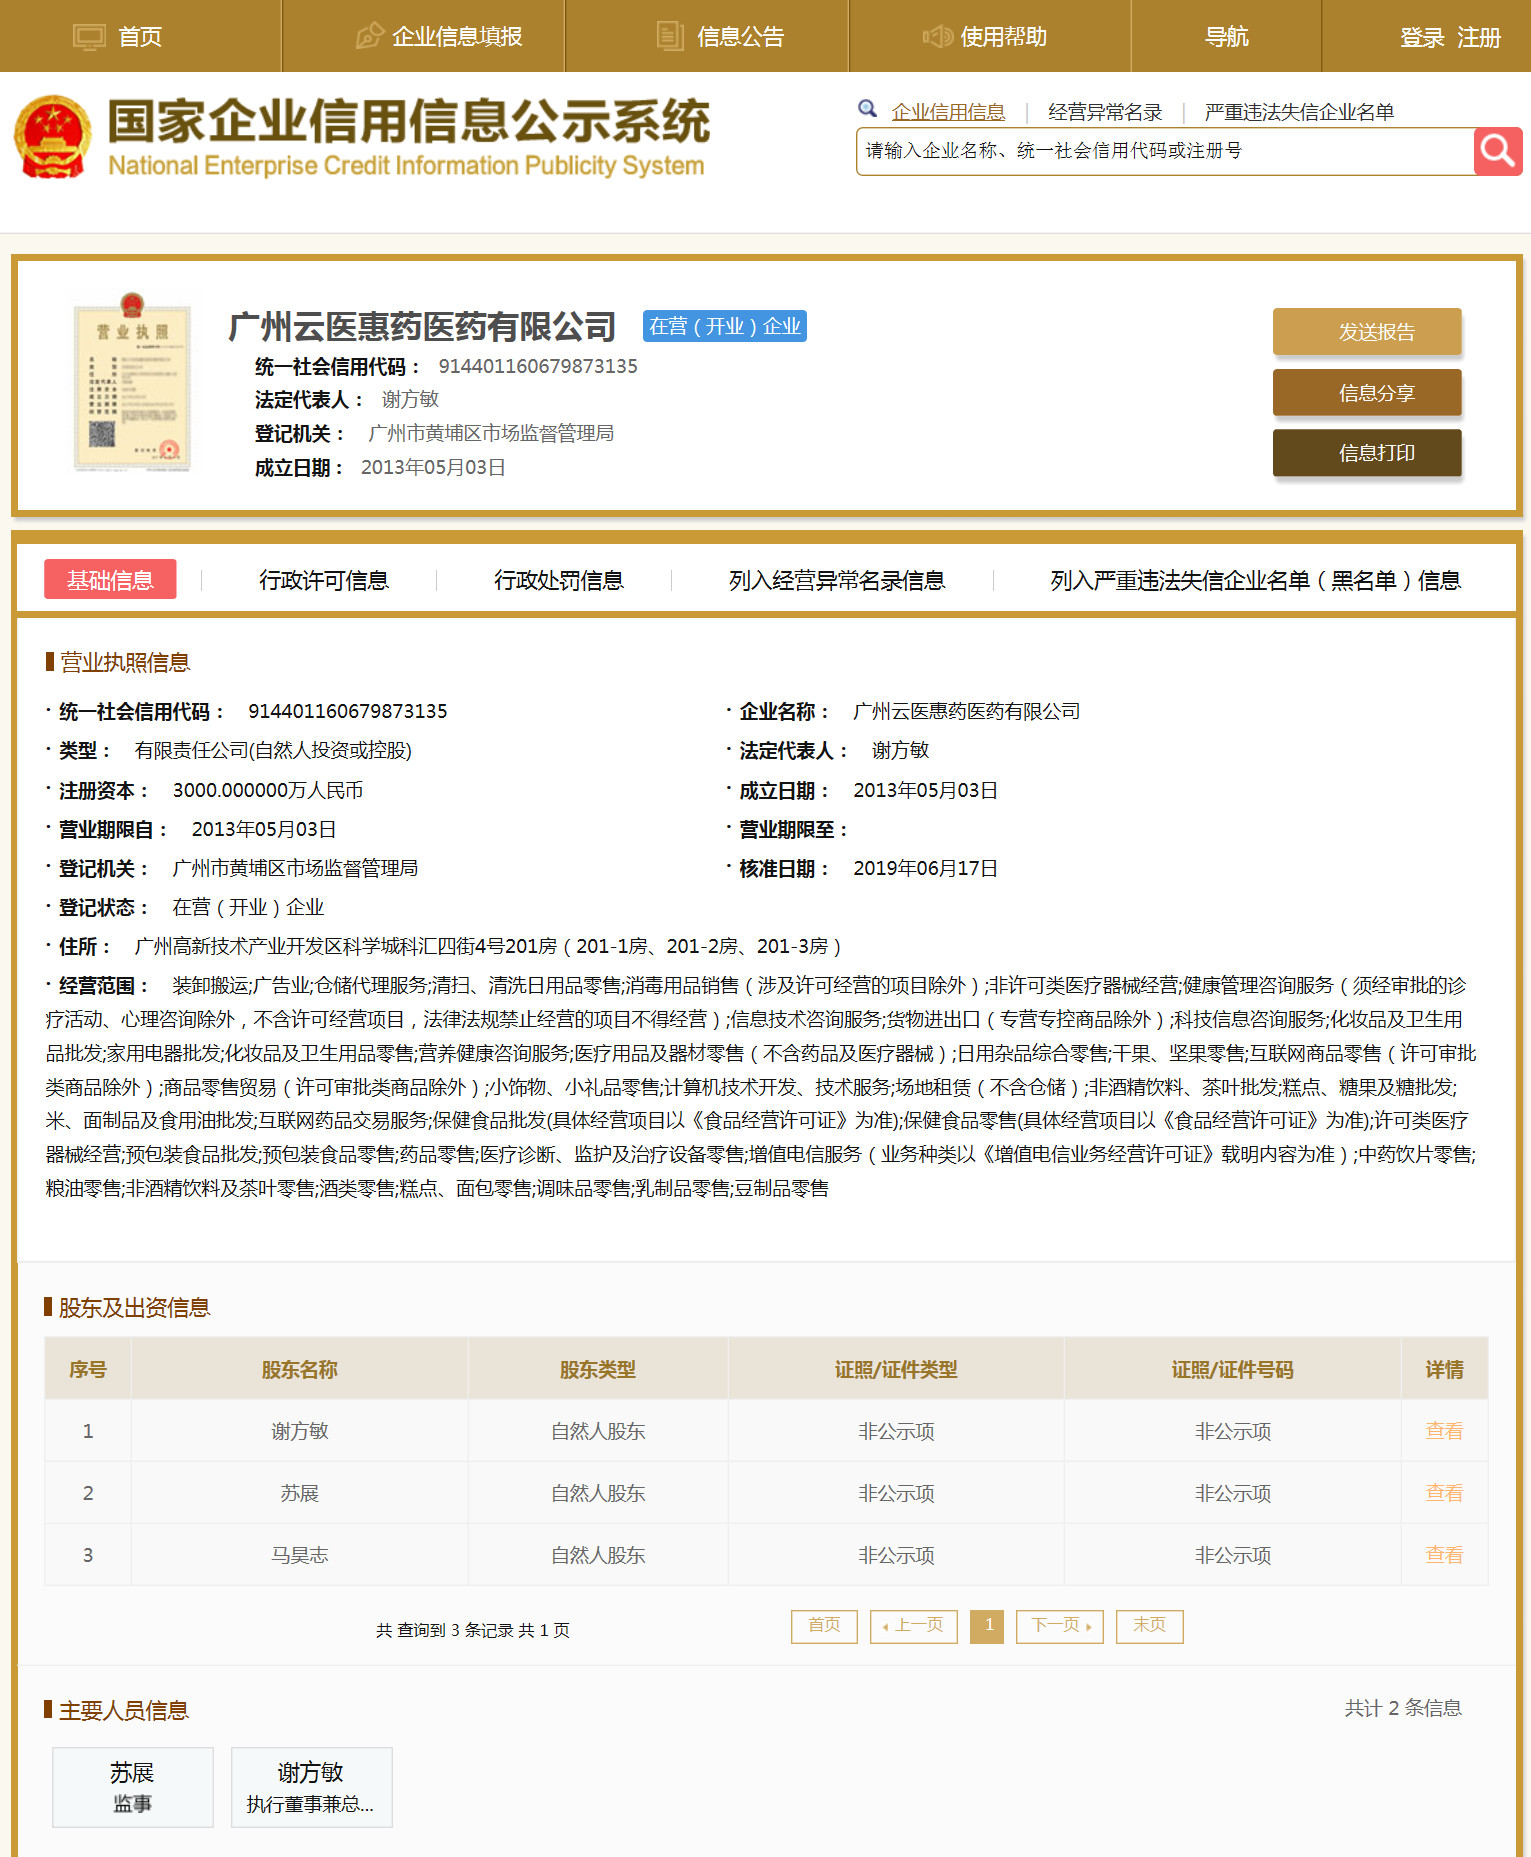Go to first page via 首页 pagination button
1531x1857 pixels.
click(x=824, y=1626)
